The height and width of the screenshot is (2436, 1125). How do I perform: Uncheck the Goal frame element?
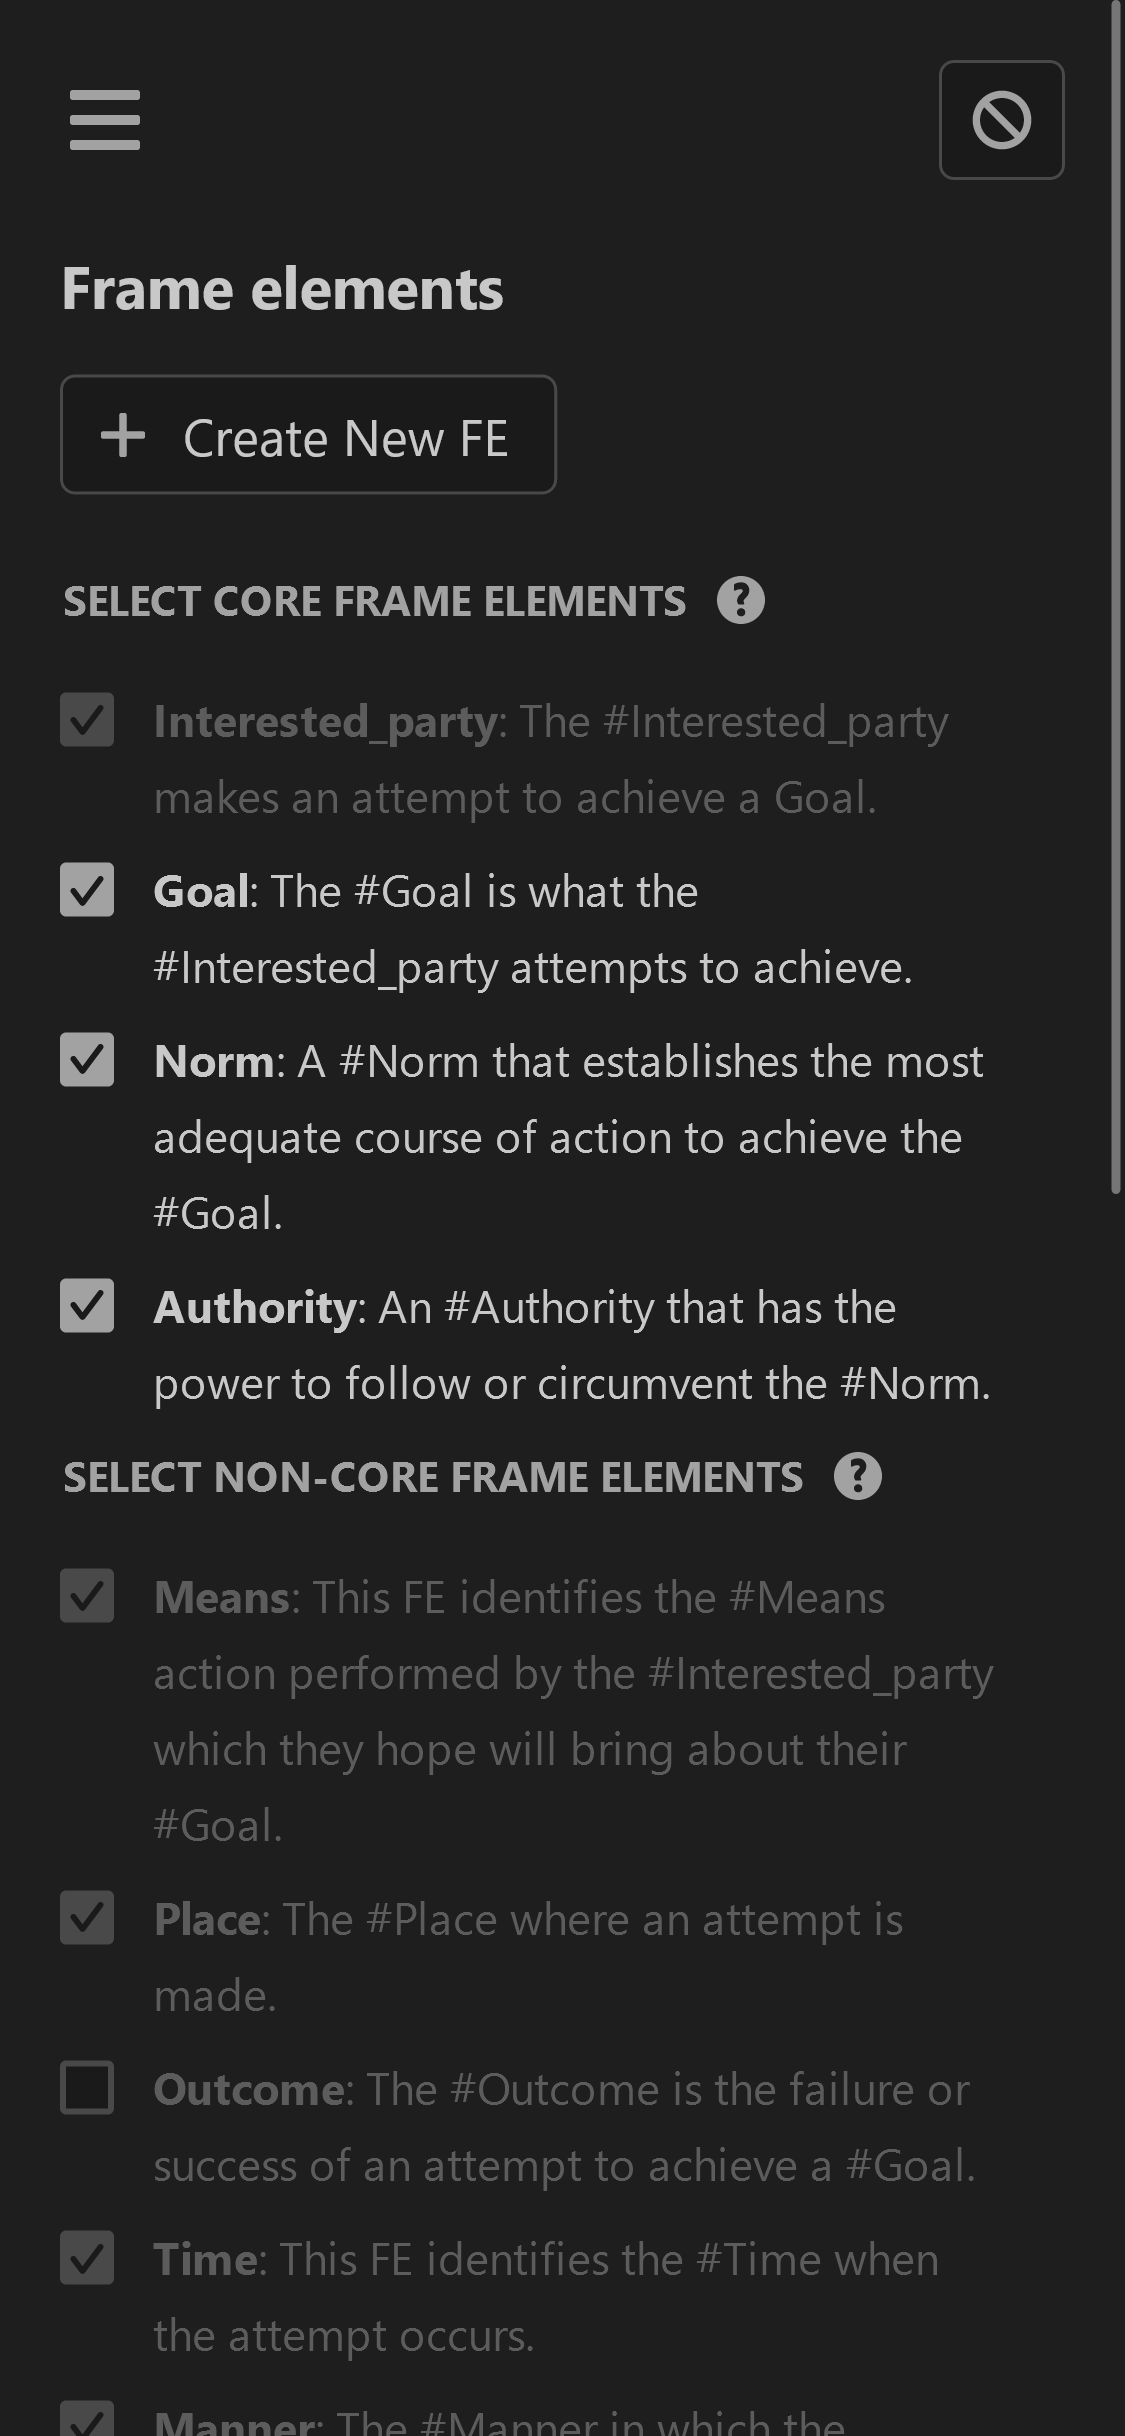pyautogui.click(x=87, y=889)
